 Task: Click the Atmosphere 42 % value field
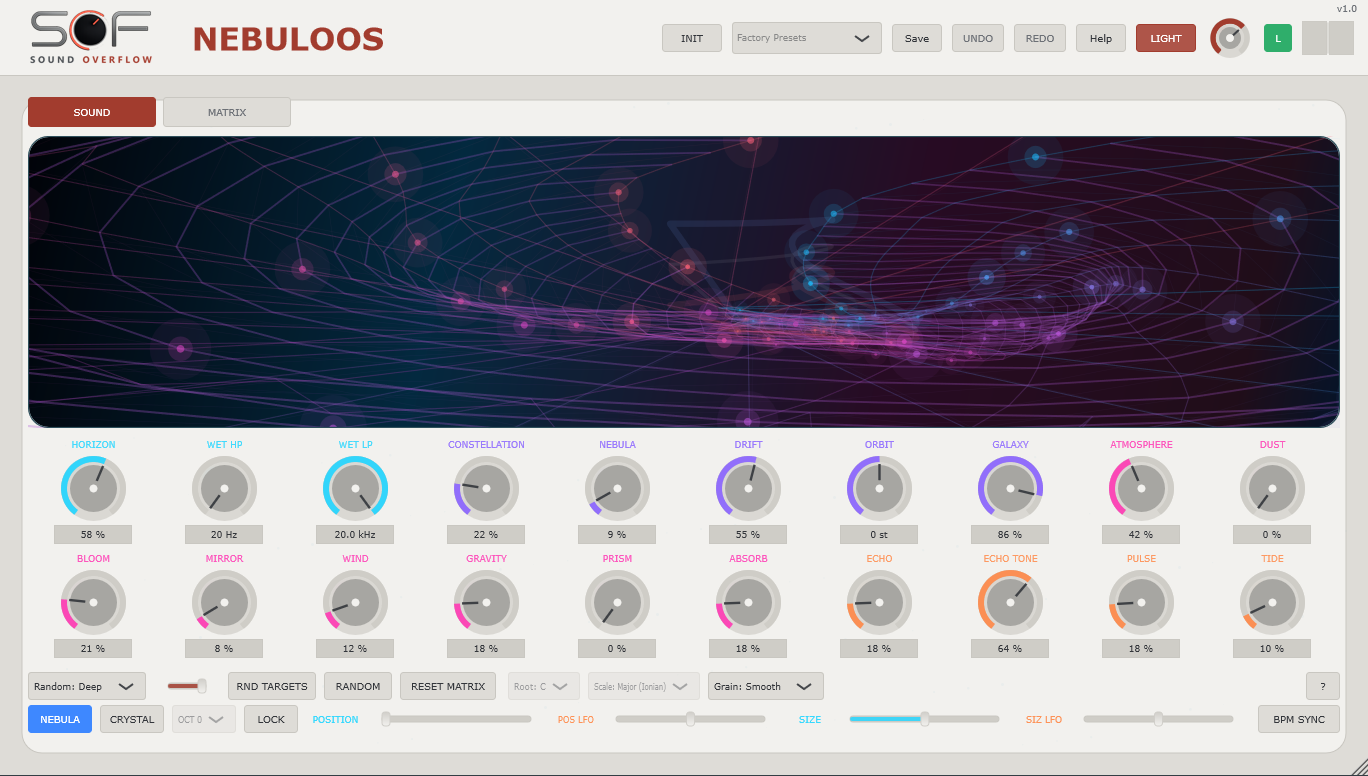(1141, 534)
